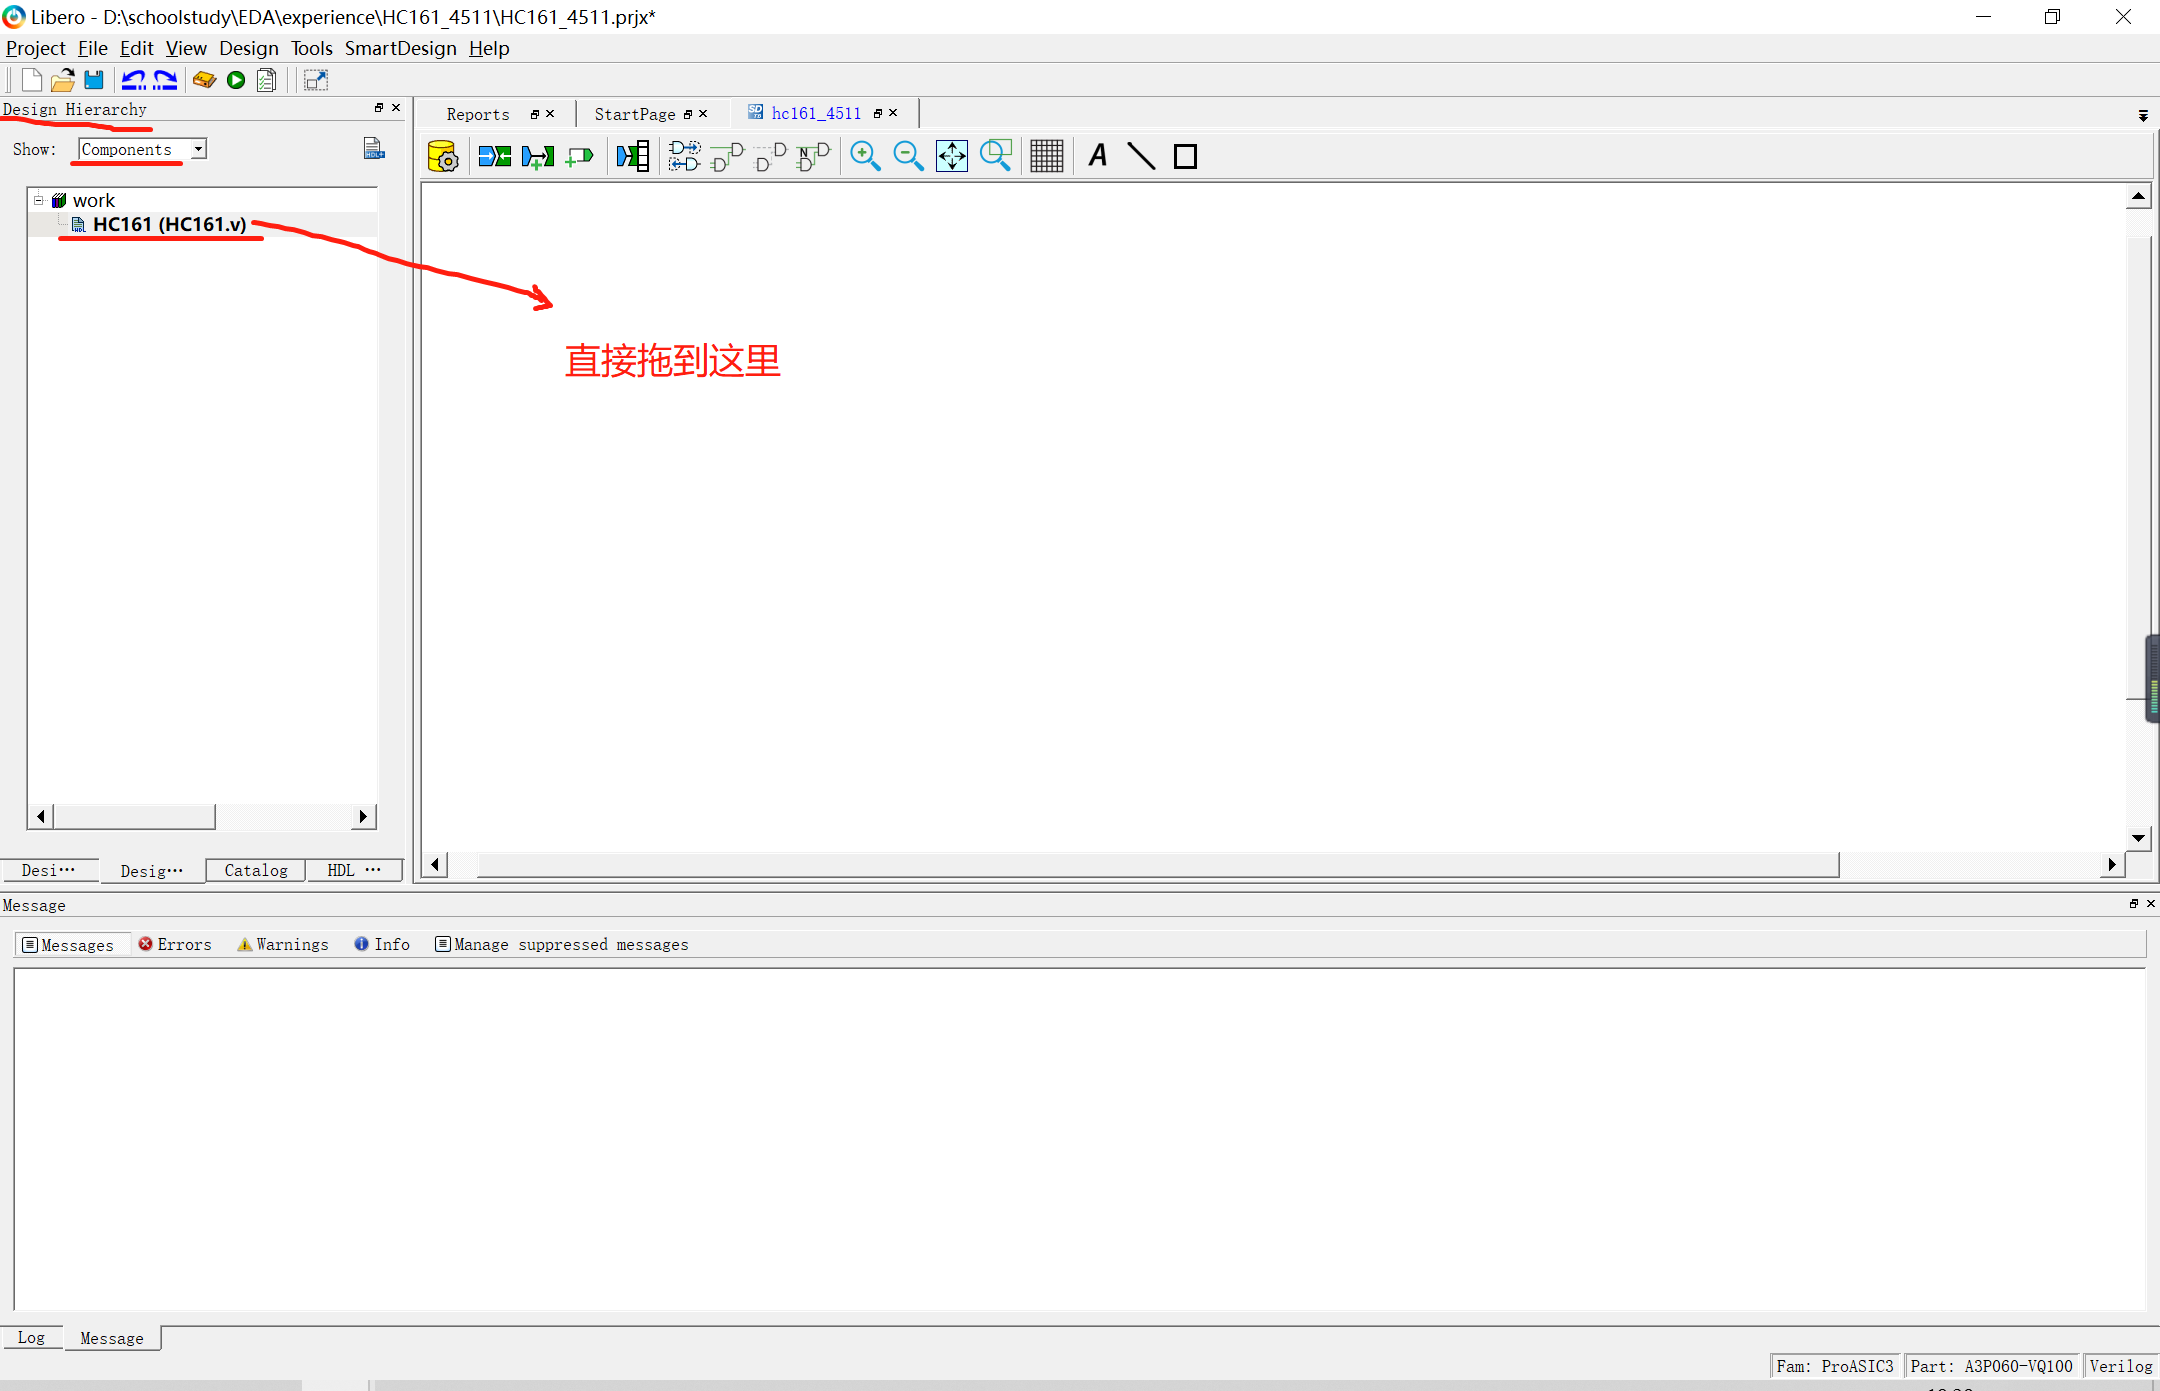Image resolution: width=2160 pixels, height=1391 pixels.
Task: Switch to the Log tab
Action: tap(31, 1337)
